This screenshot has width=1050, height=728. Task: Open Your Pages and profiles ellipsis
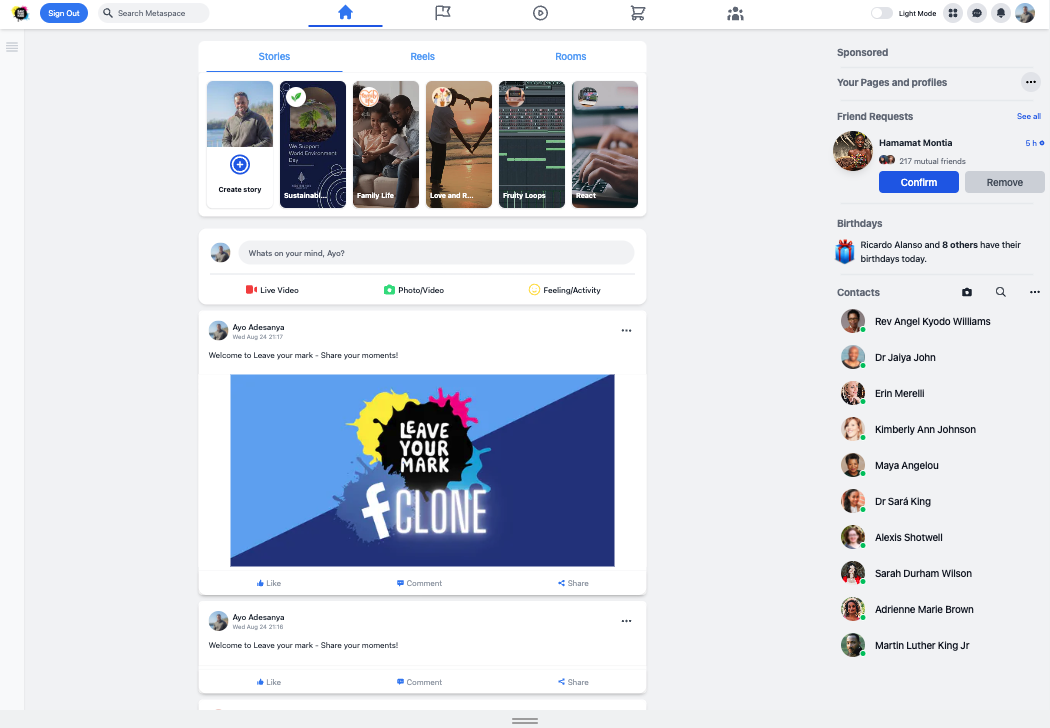[x=1031, y=82]
